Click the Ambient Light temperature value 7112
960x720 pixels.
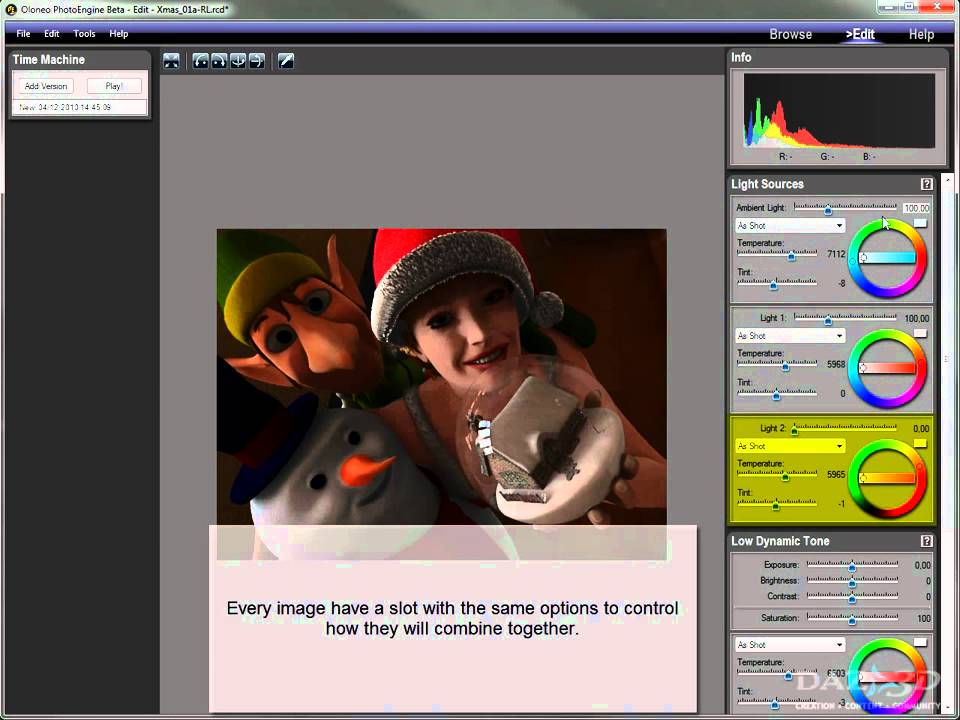coord(836,253)
